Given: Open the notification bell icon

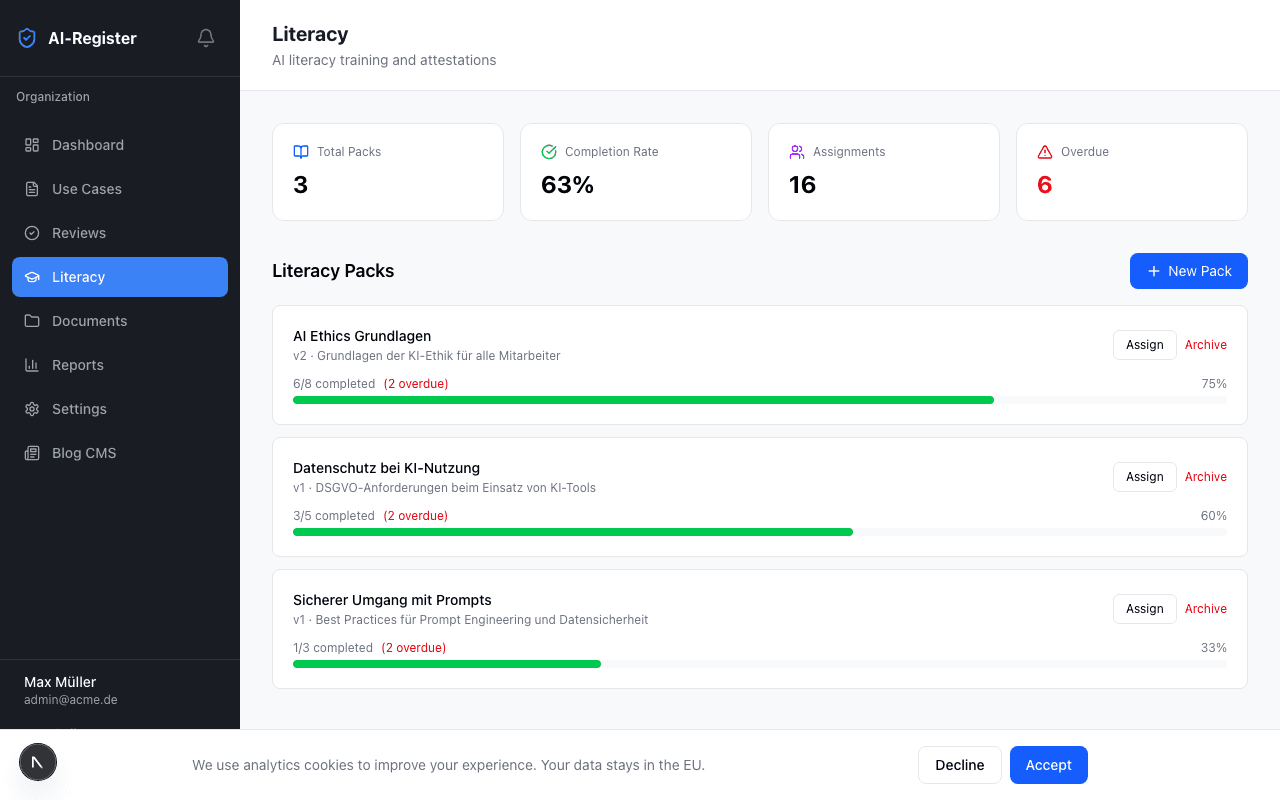Looking at the screenshot, I should point(205,37).
